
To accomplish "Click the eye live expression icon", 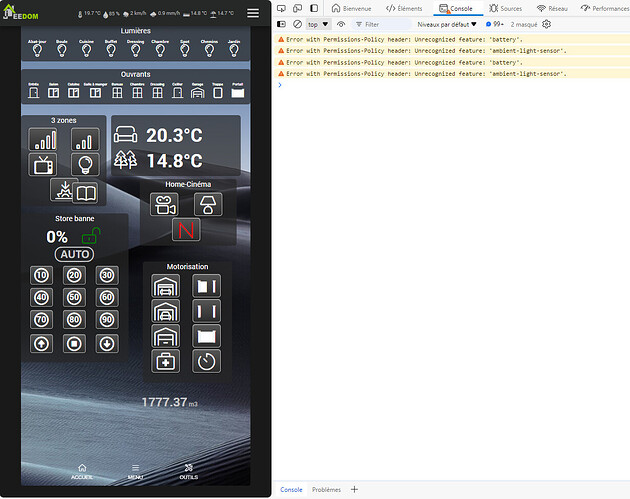I will (341, 24).
